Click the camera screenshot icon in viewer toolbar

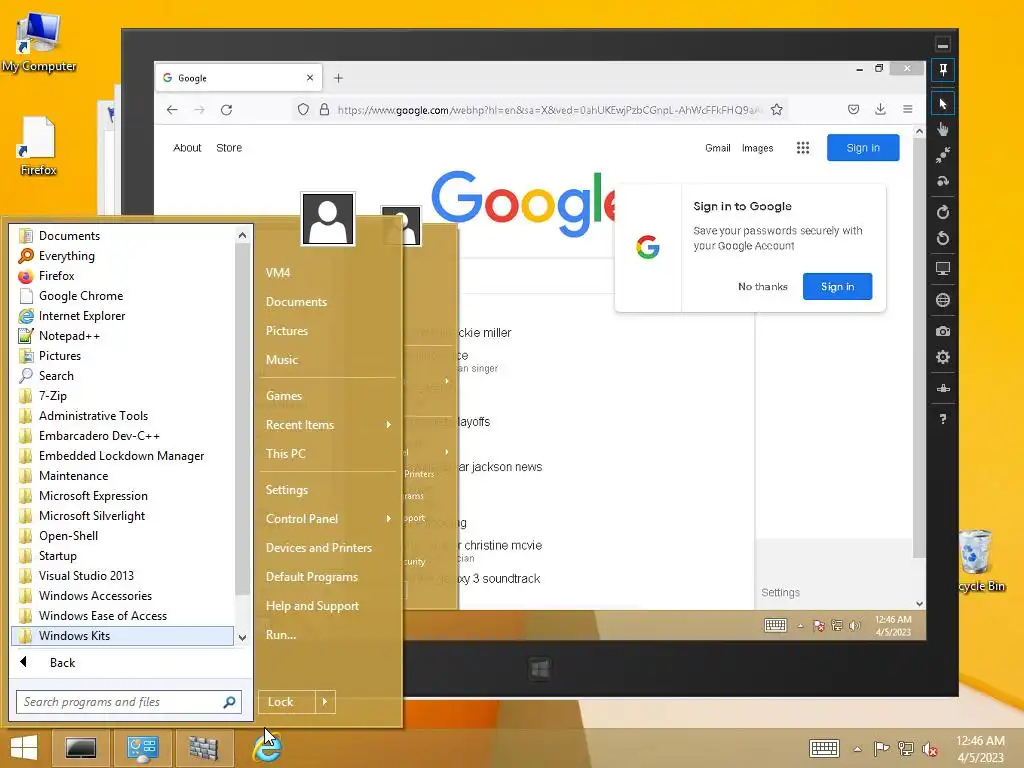tap(943, 331)
